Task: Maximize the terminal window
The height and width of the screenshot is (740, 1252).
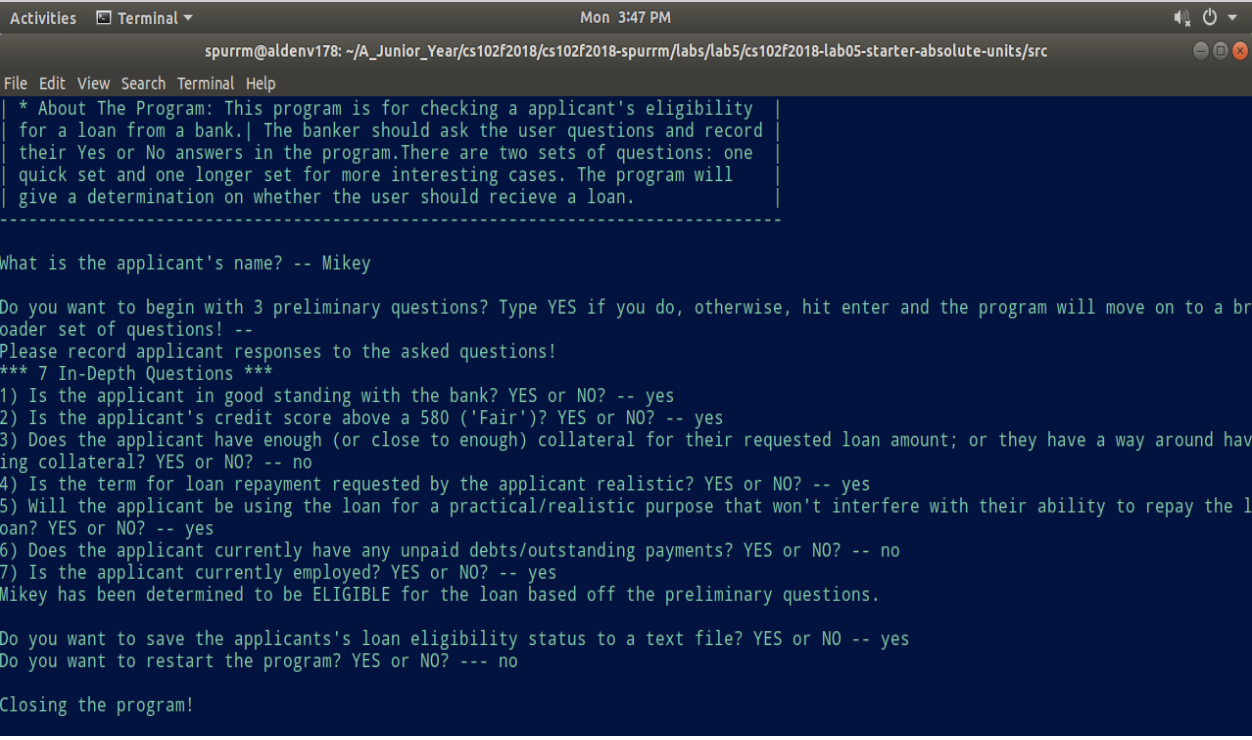Action: [x=1220, y=51]
